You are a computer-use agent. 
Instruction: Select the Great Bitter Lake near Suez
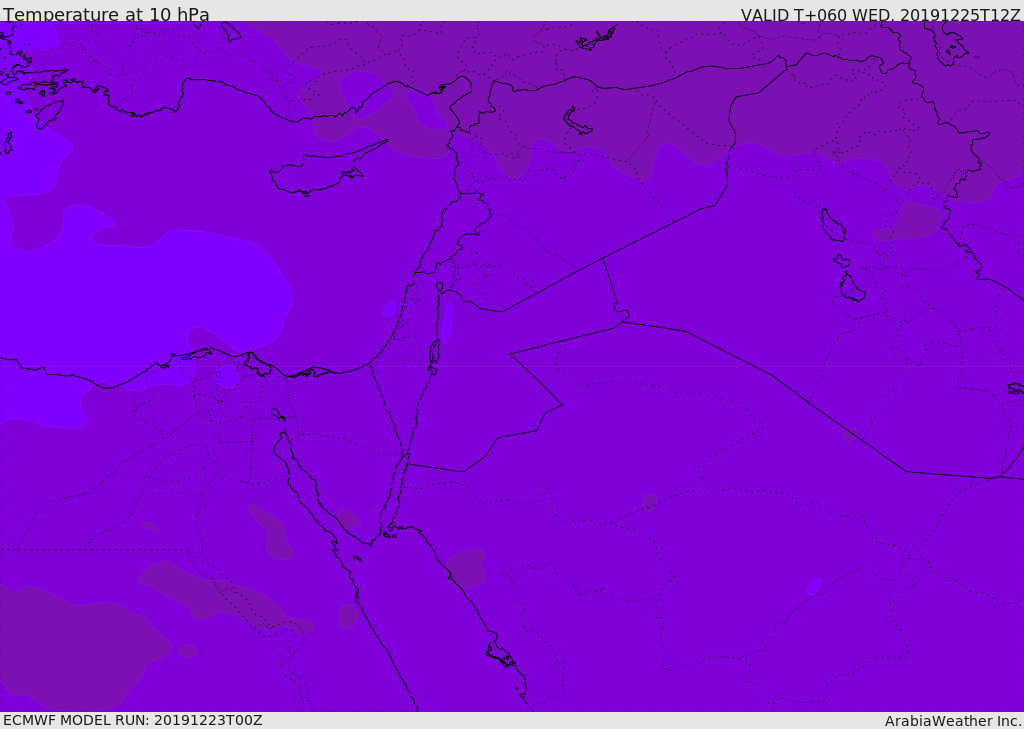278,414
